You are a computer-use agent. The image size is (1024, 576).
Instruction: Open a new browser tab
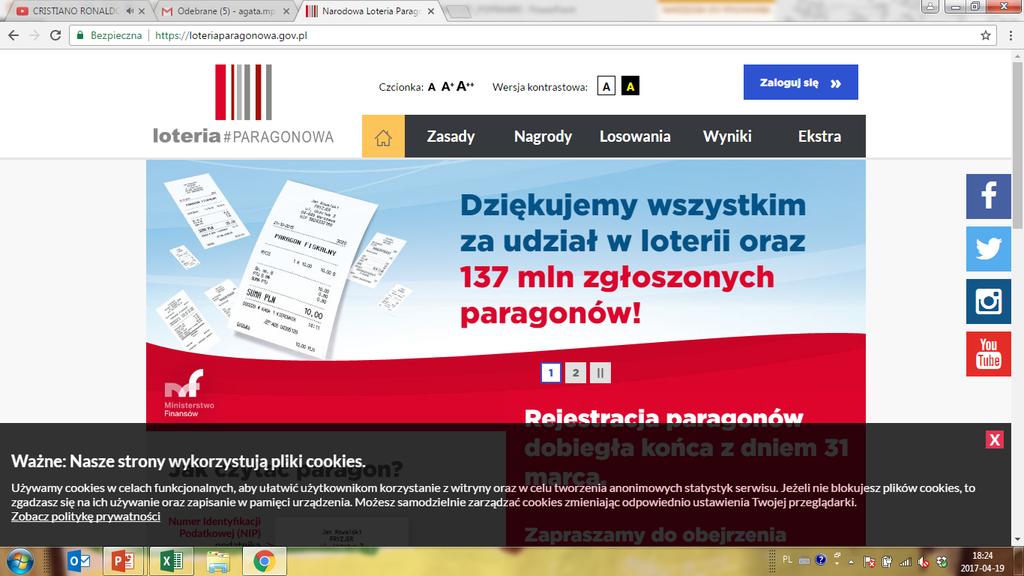pyautogui.click(x=458, y=11)
